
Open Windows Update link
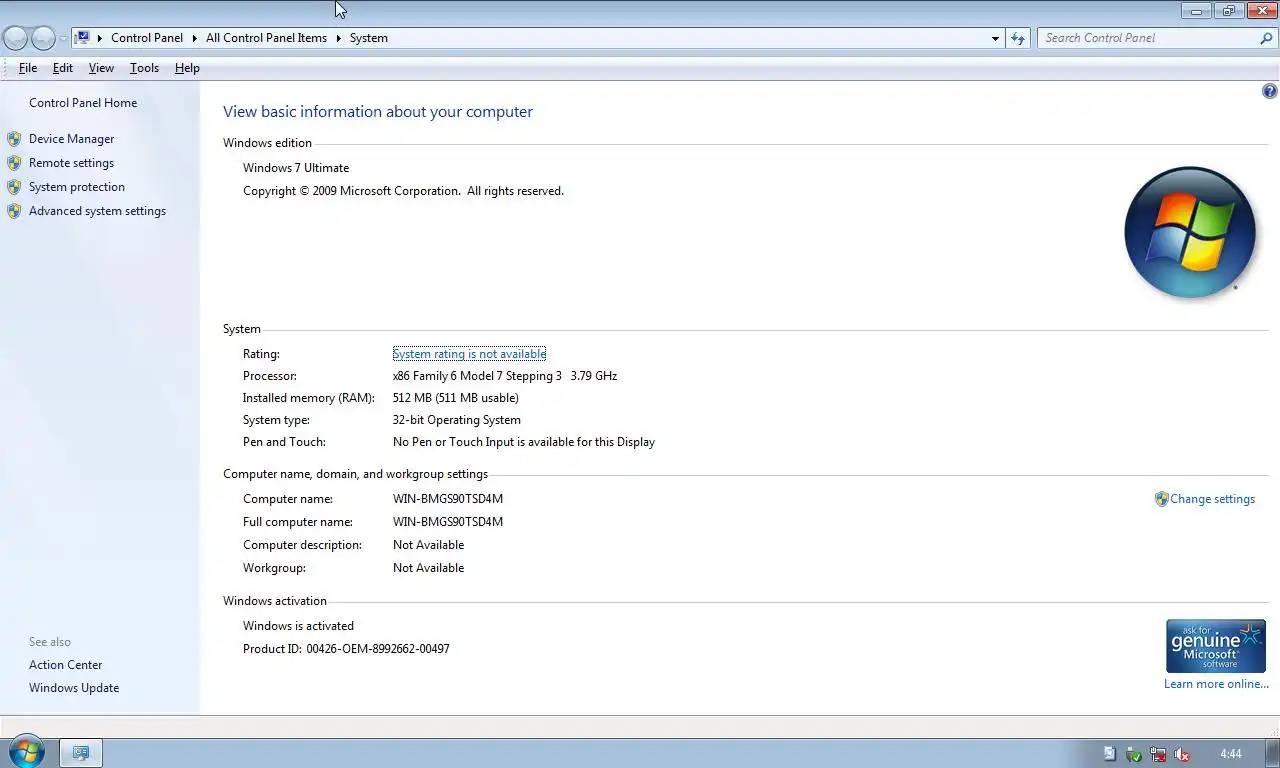(x=74, y=688)
